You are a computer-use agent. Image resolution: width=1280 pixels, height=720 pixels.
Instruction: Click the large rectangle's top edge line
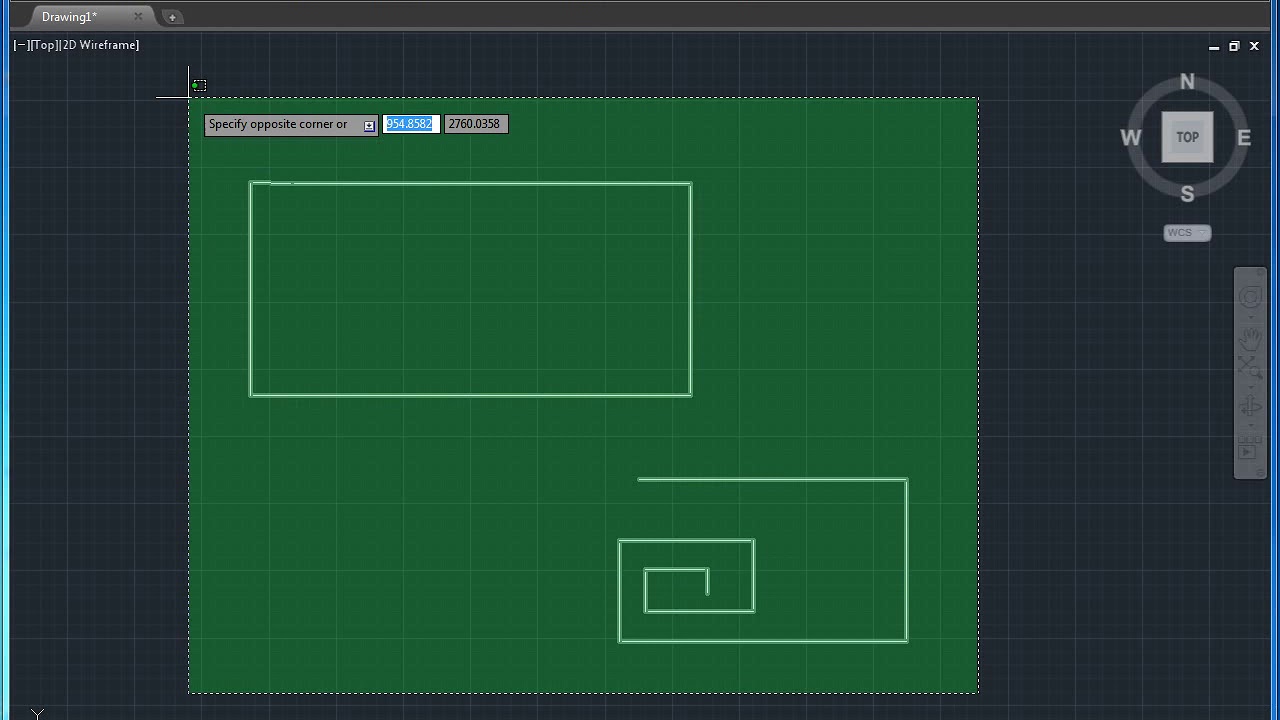pos(470,183)
